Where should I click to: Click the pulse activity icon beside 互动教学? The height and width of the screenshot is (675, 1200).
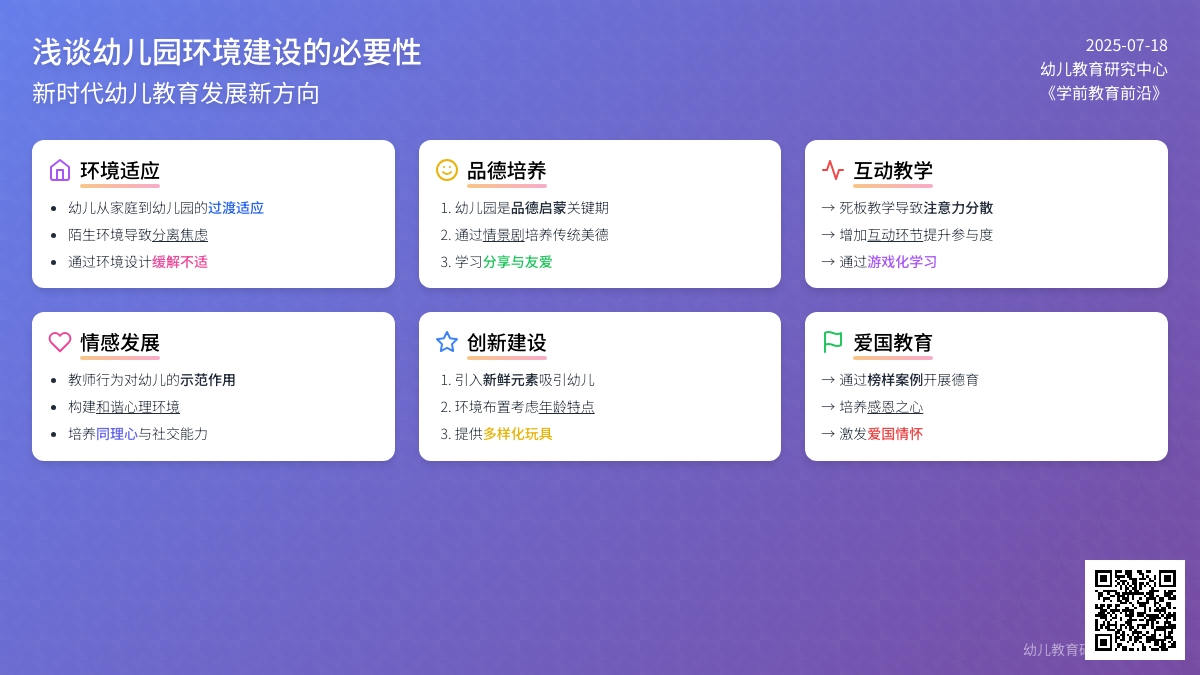pyautogui.click(x=833, y=170)
